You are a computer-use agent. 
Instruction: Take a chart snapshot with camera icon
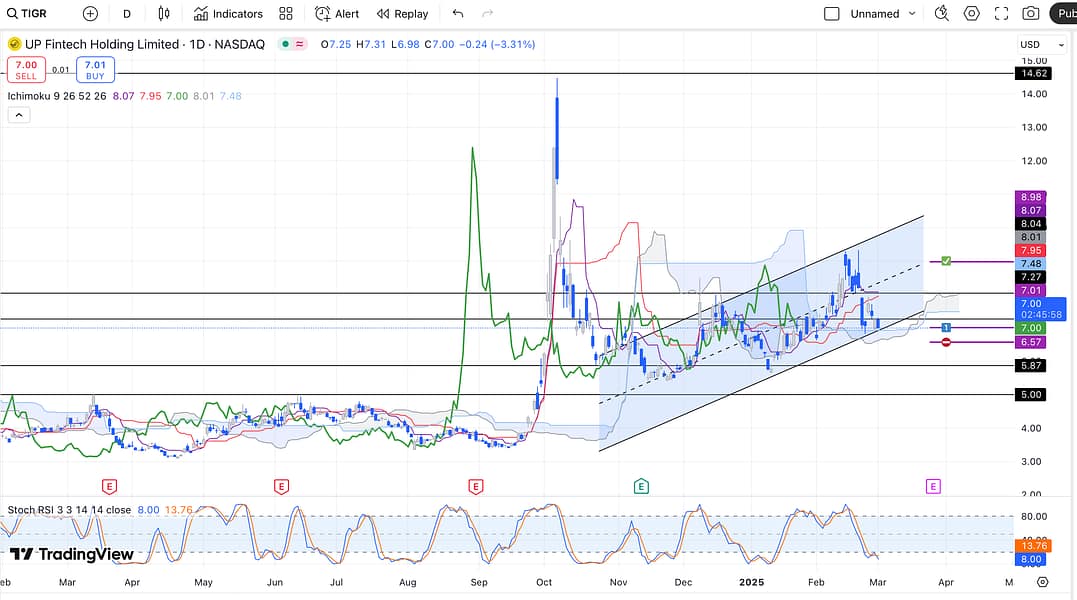(1030, 14)
